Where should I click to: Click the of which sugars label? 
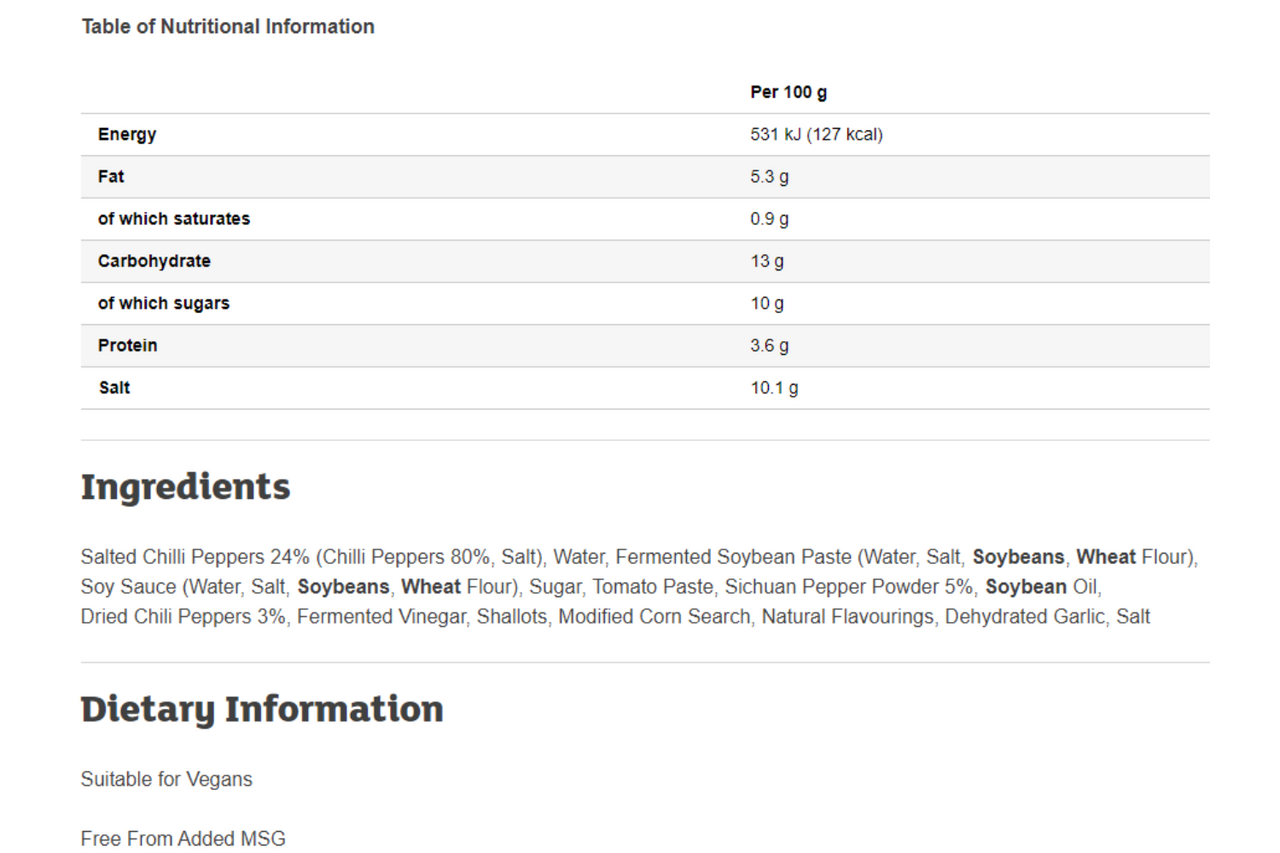[x=163, y=303]
